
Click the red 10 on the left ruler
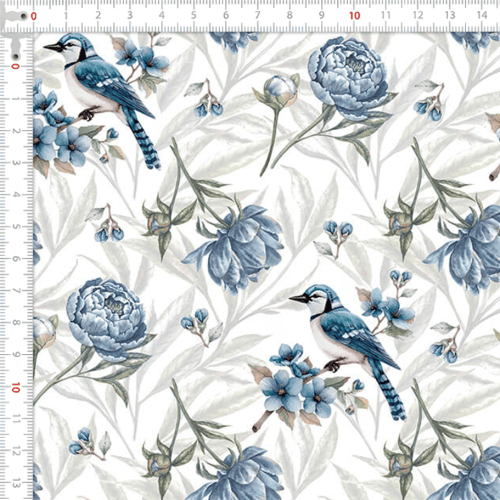point(15,388)
